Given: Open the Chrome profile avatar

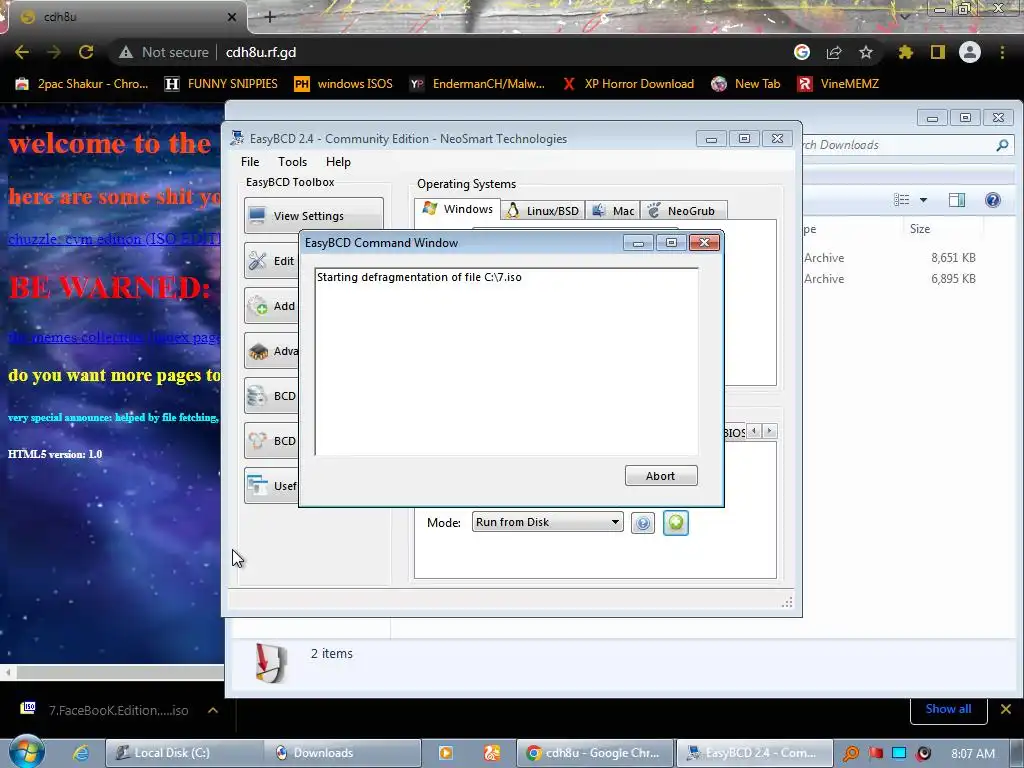Looking at the screenshot, I should [x=970, y=52].
